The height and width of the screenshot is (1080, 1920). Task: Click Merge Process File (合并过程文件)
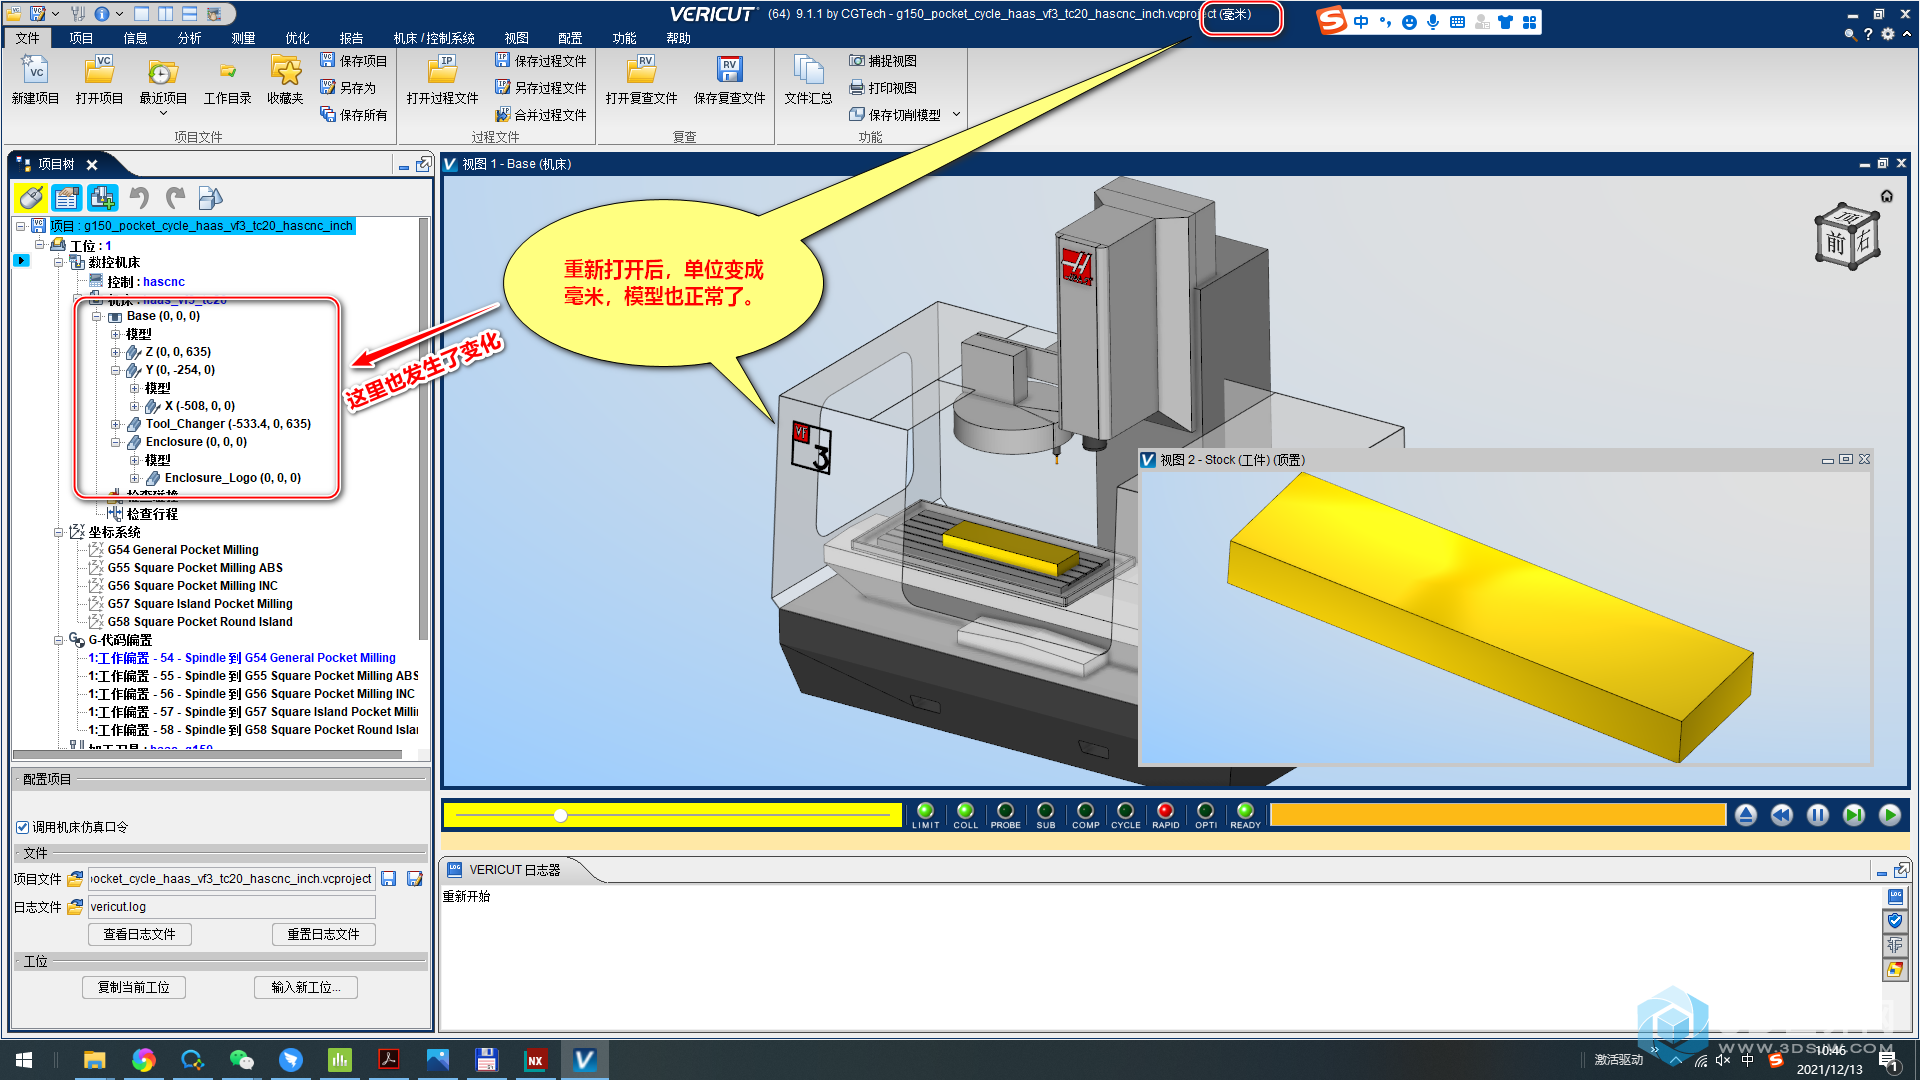pyautogui.click(x=541, y=115)
